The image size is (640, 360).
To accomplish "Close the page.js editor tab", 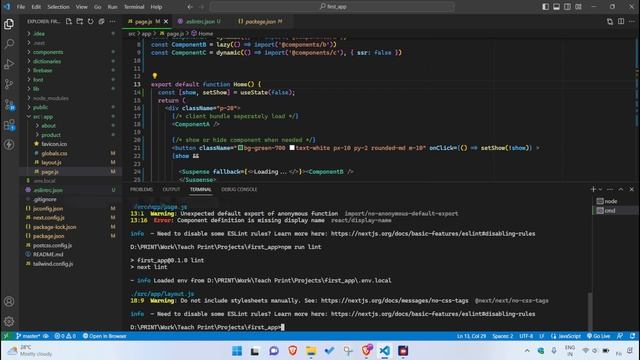I will click(x=166, y=21).
